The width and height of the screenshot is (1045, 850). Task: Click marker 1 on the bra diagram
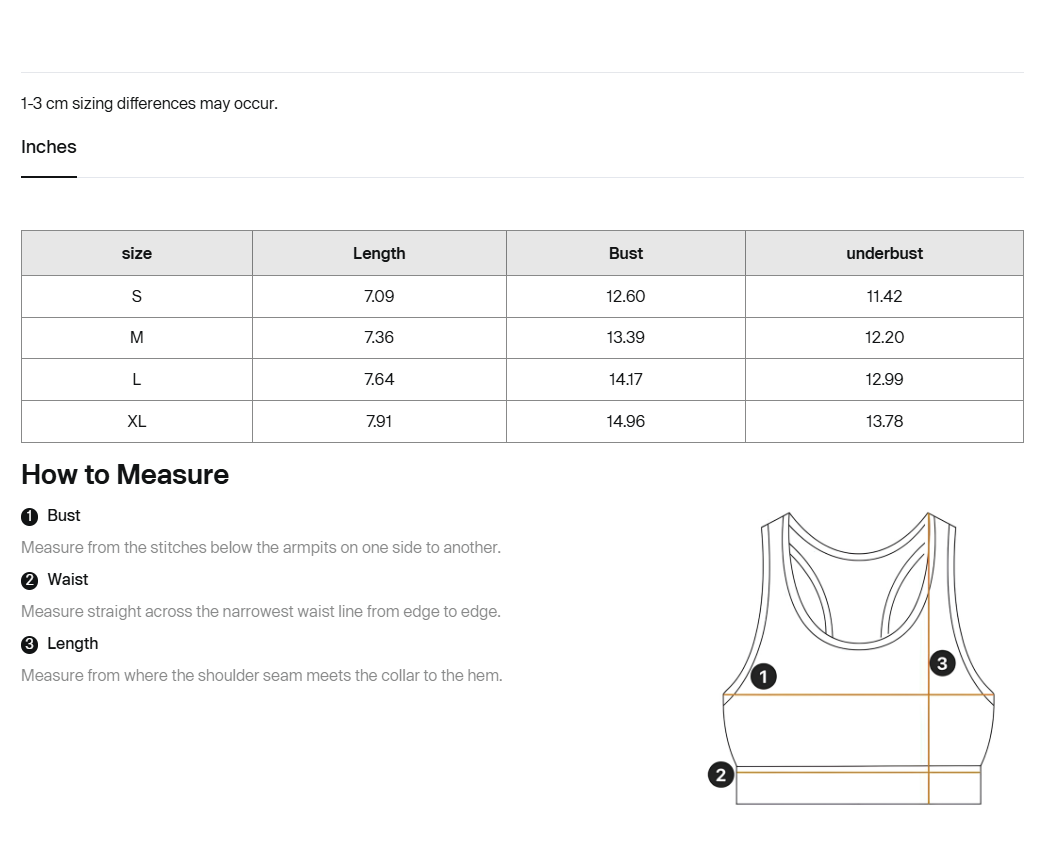click(763, 677)
